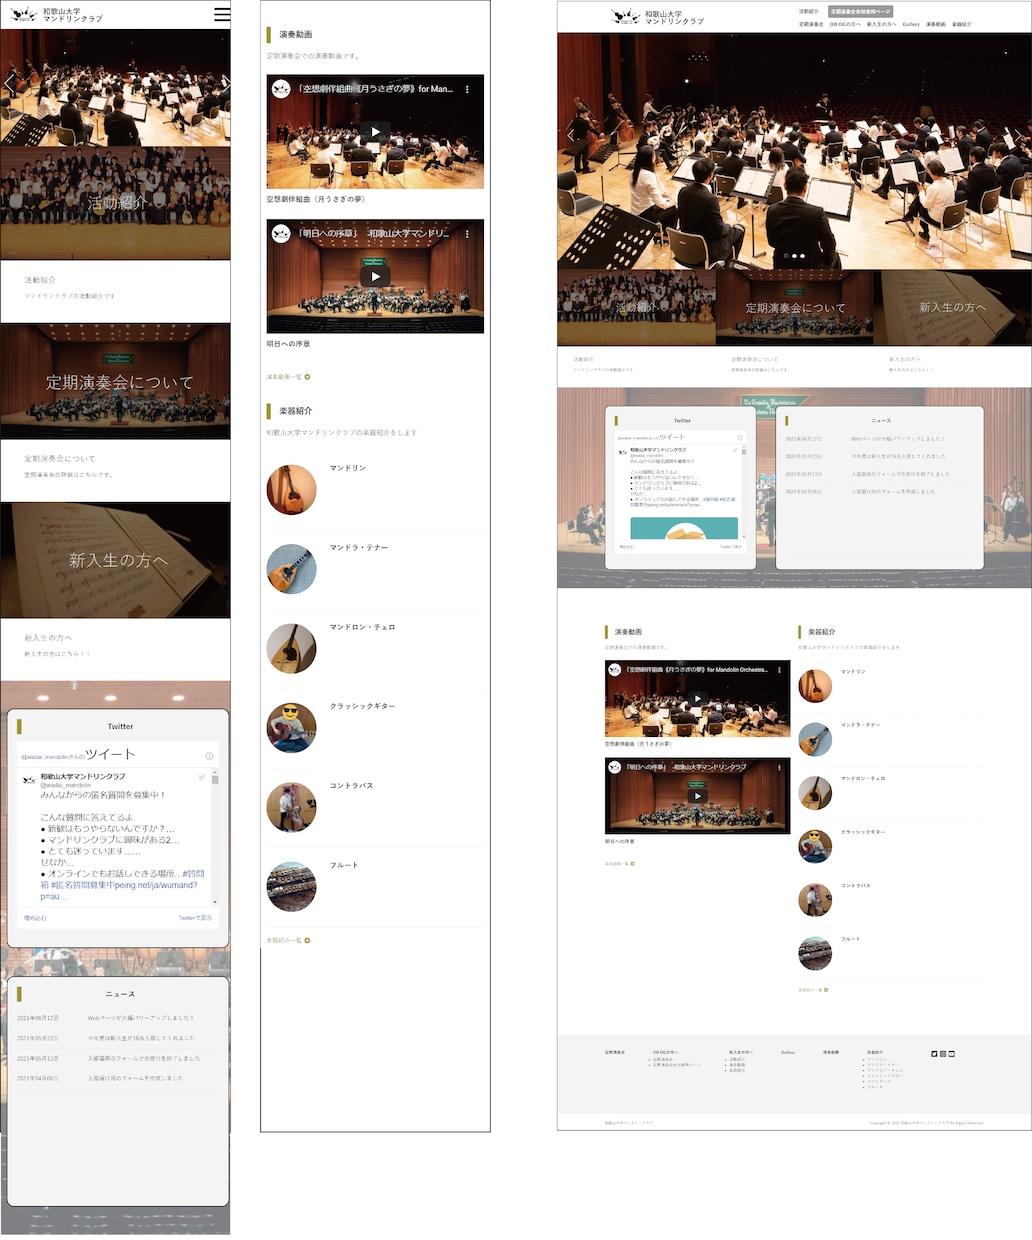Advance to next slide in desktop hero carousel
The image size is (1032, 1240).
click(x=1018, y=134)
